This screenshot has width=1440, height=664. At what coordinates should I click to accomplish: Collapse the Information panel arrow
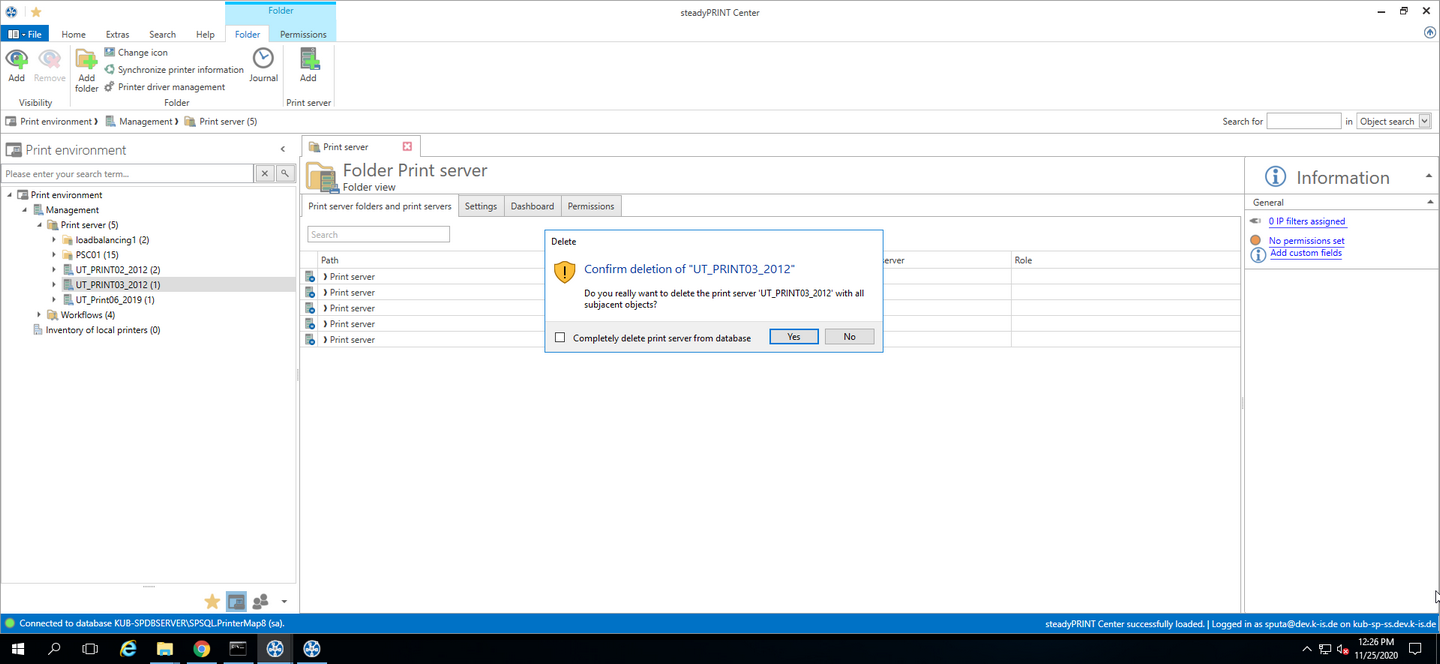coord(1428,177)
